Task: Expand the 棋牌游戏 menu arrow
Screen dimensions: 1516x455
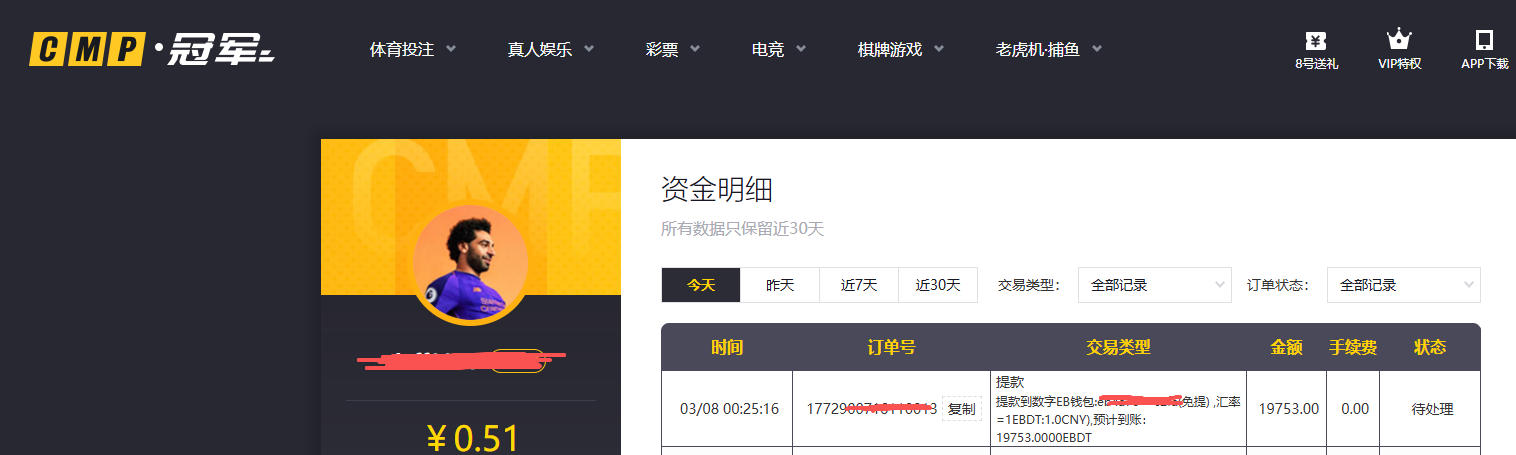Action: coord(940,49)
